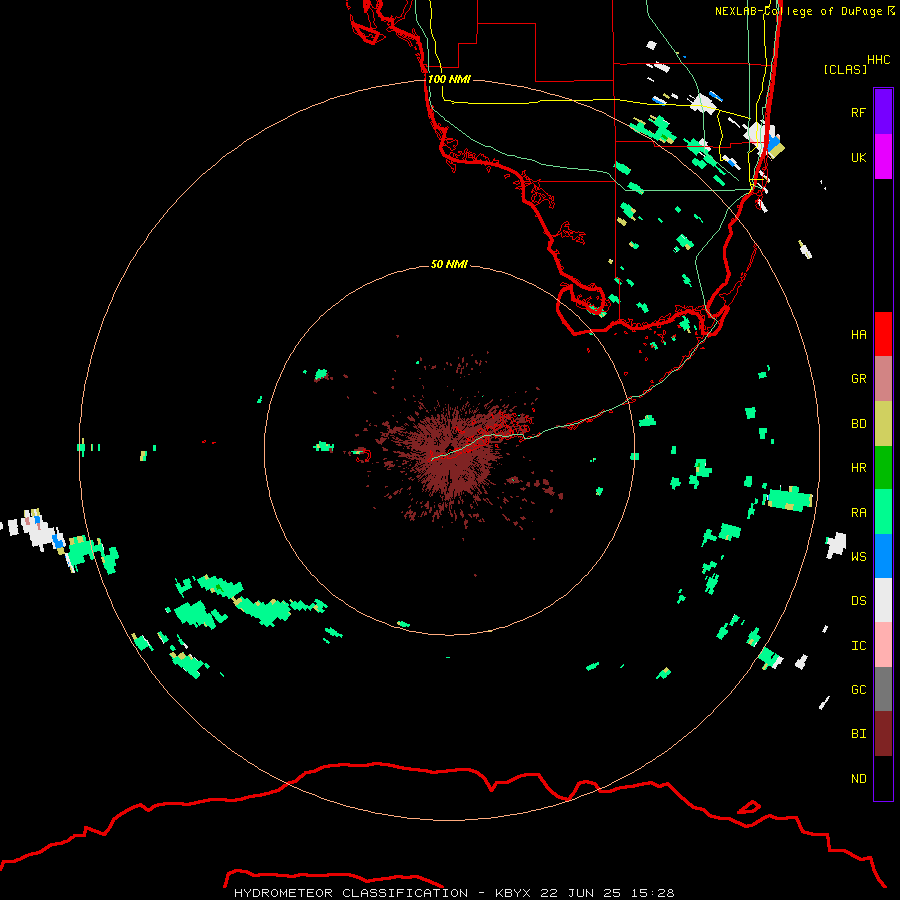Click the '50 NMI' range ring label
The height and width of the screenshot is (900, 900).
tap(449, 264)
